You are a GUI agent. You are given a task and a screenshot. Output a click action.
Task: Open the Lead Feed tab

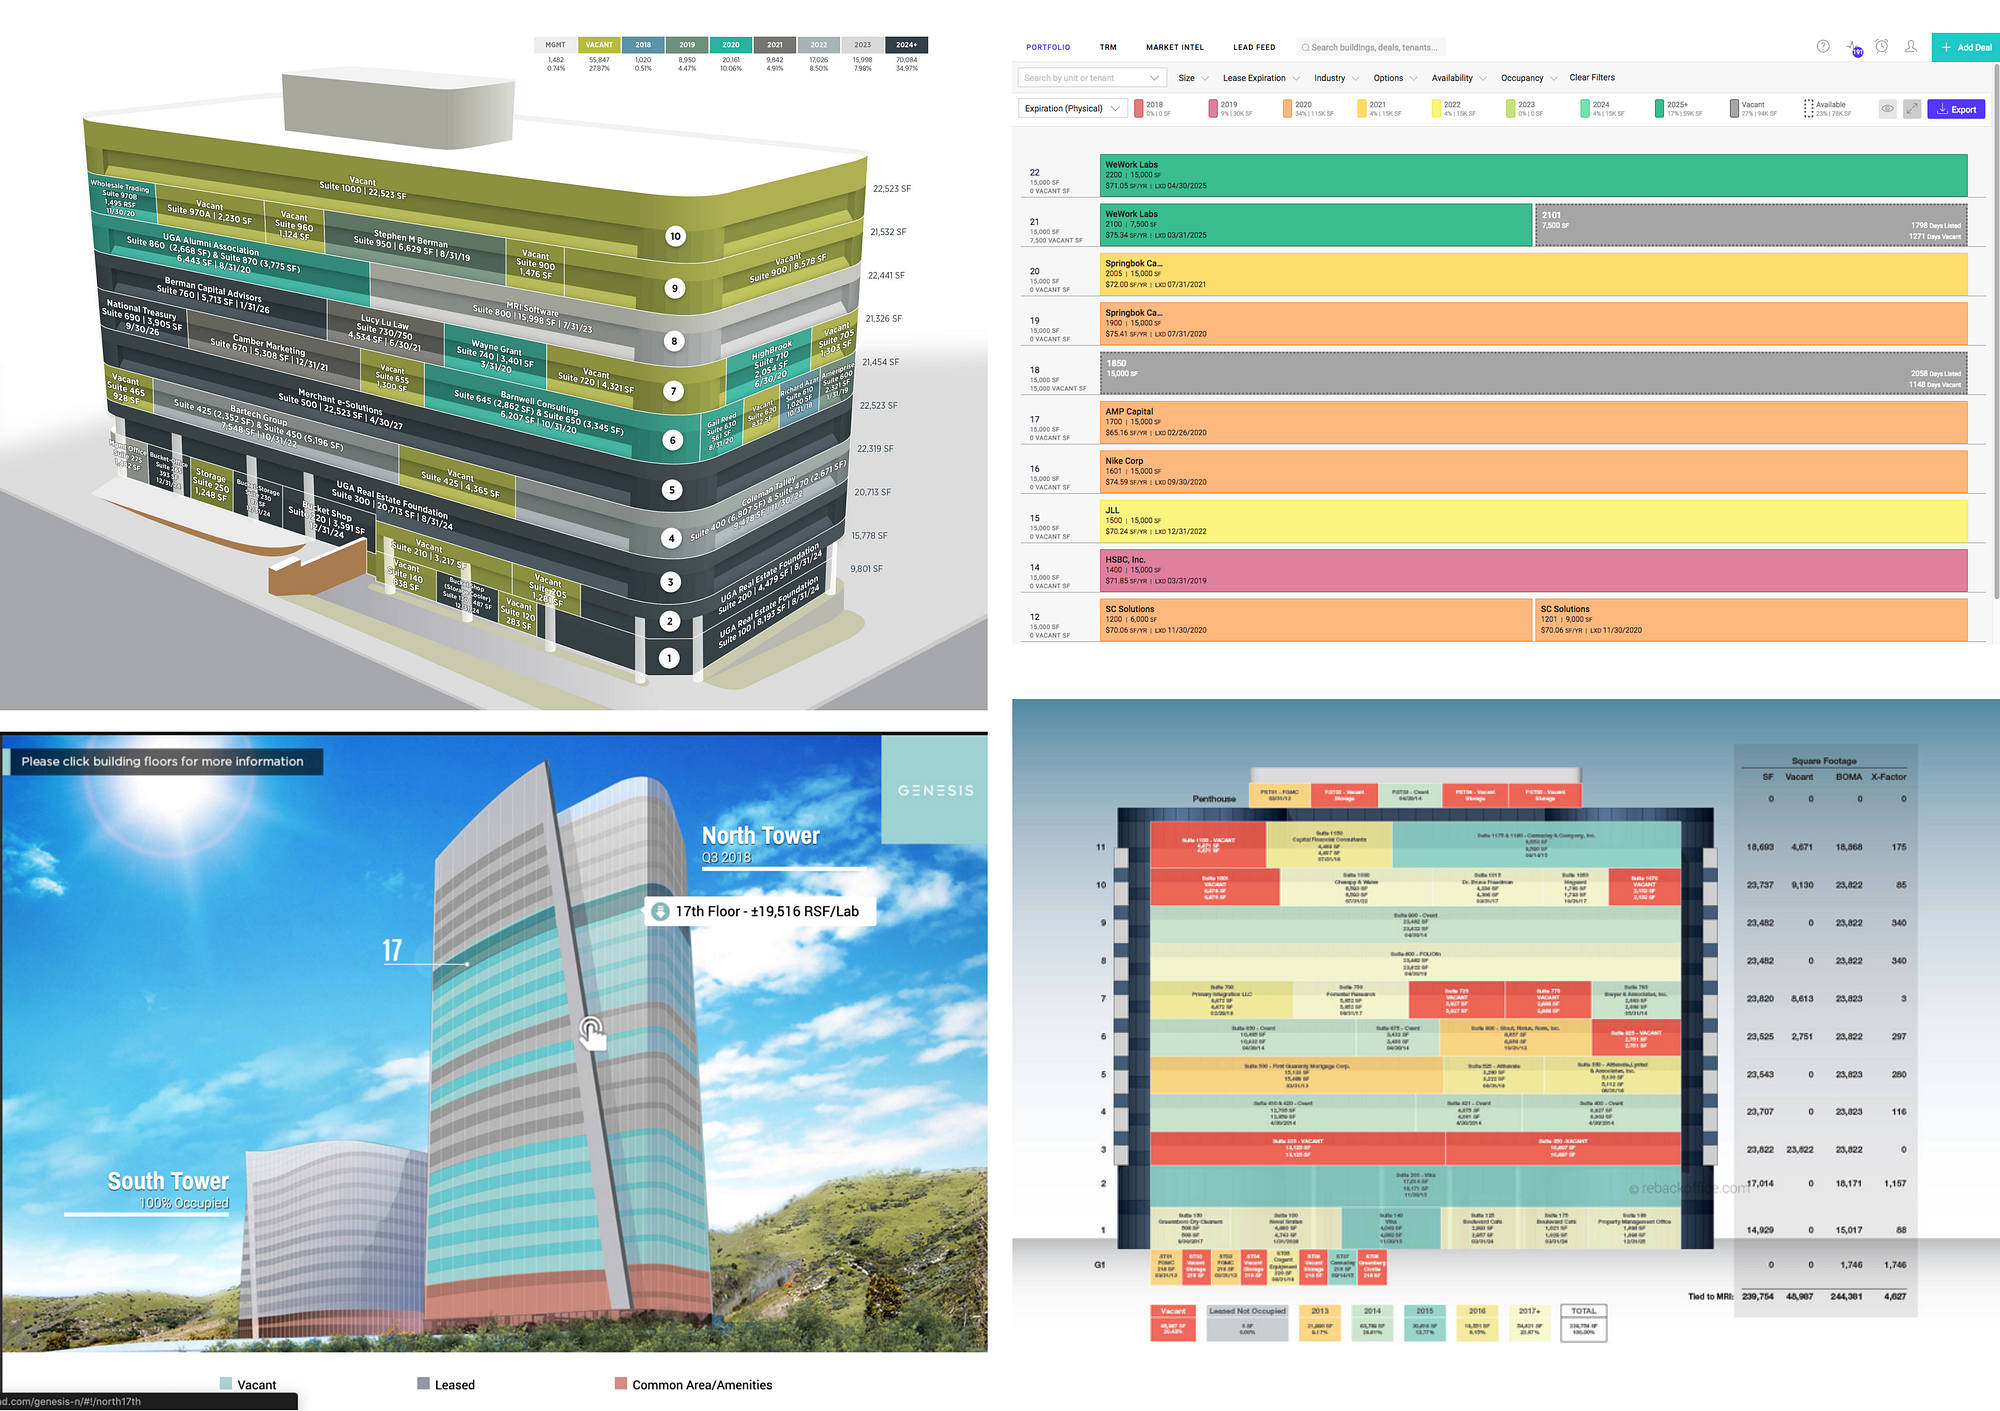1254,47
